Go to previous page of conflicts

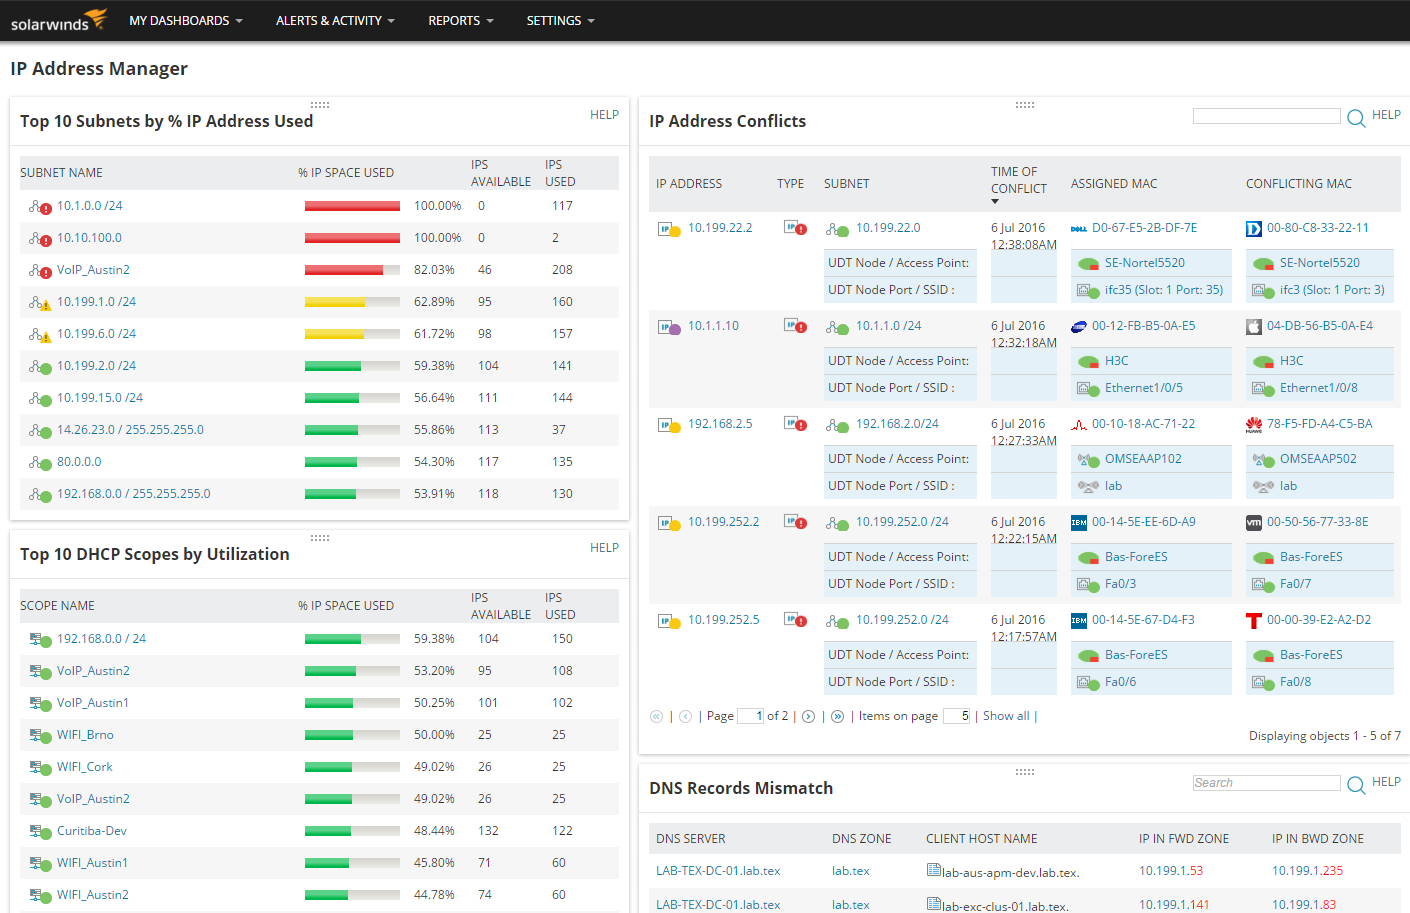(x=685, y=716)
